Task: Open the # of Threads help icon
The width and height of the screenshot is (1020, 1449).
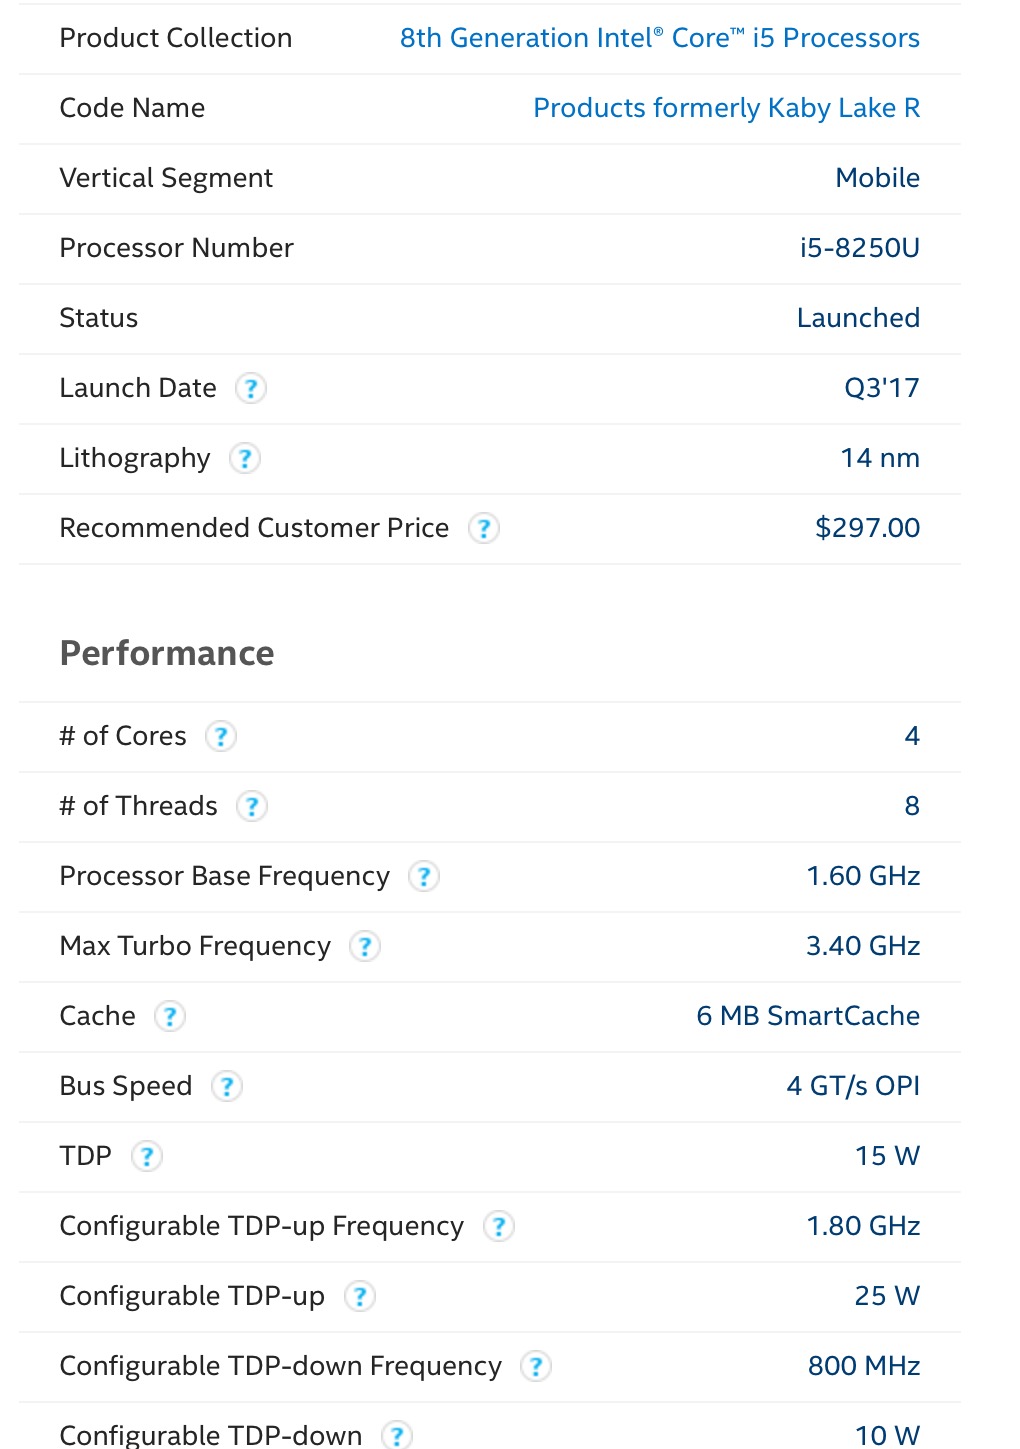Action: [x=252, y=806]
